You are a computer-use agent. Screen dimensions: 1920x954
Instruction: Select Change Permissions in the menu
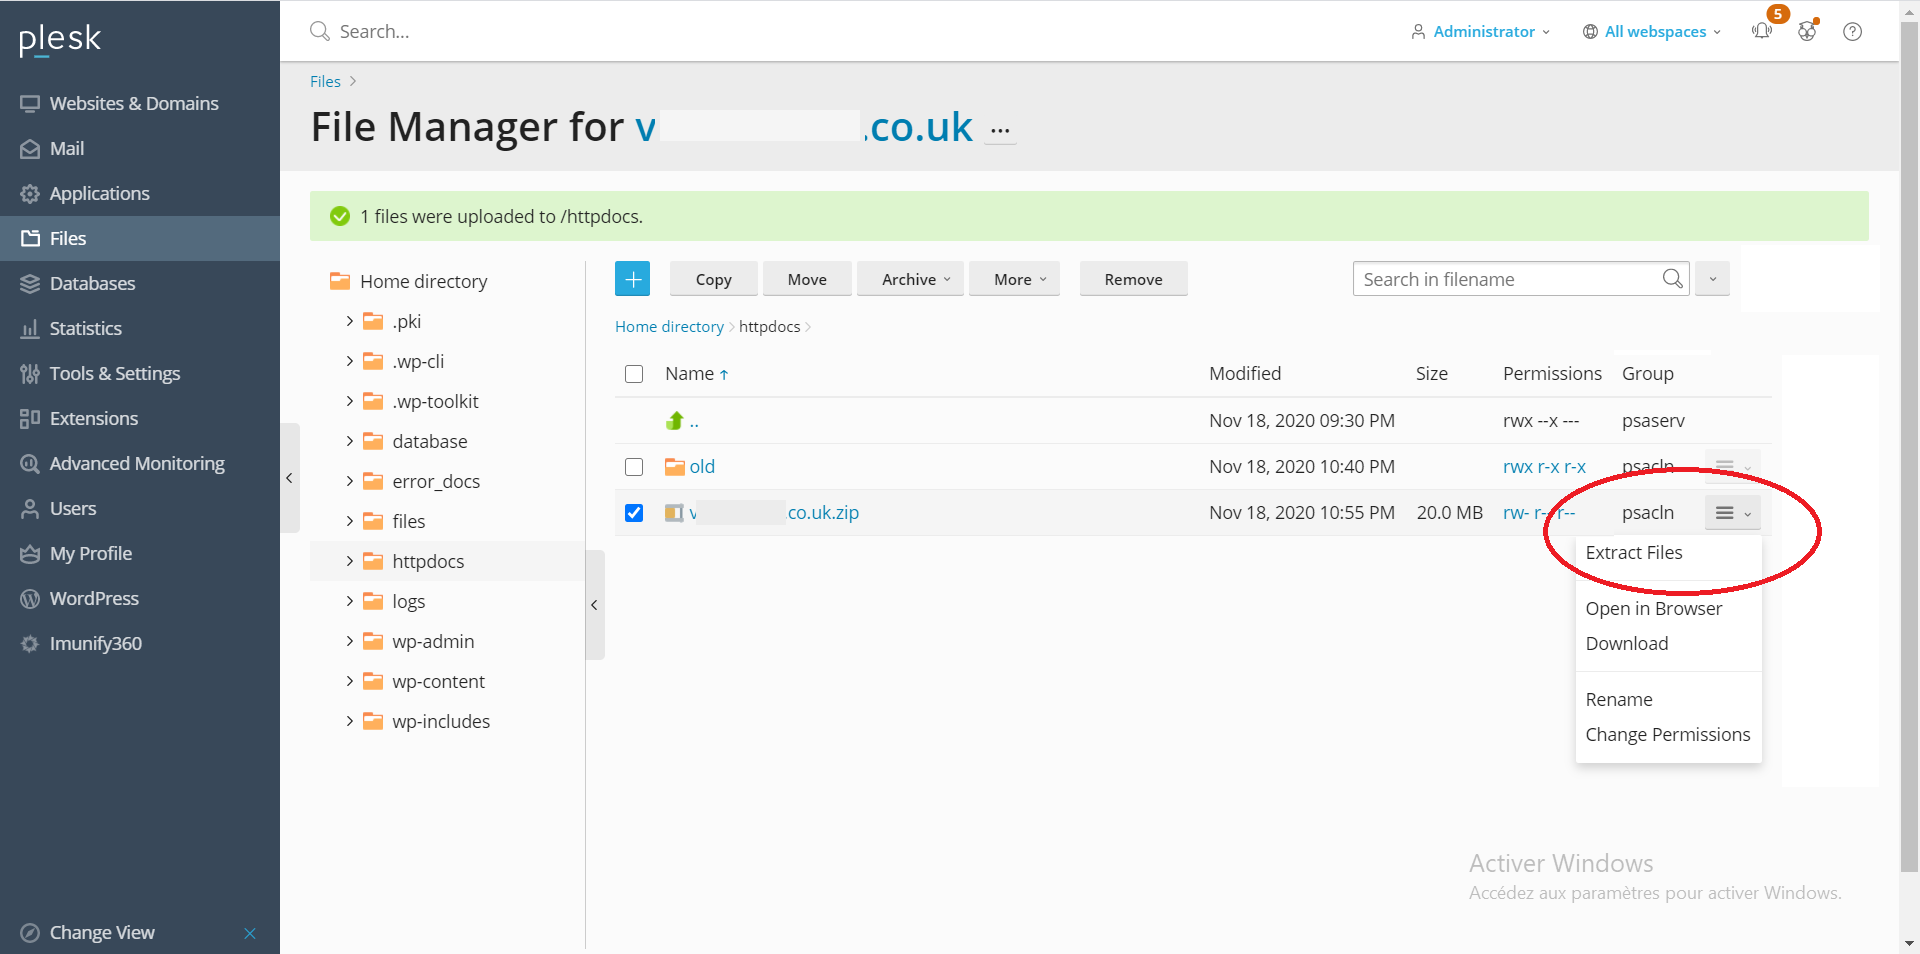click(1667, 735)
